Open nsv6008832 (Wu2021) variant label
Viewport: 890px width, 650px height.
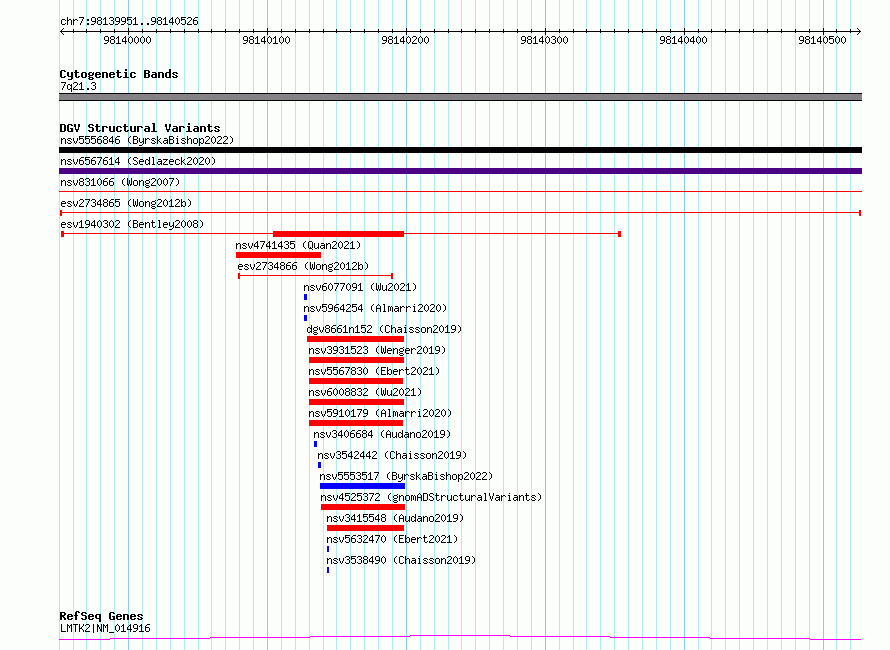coord(365,392)
